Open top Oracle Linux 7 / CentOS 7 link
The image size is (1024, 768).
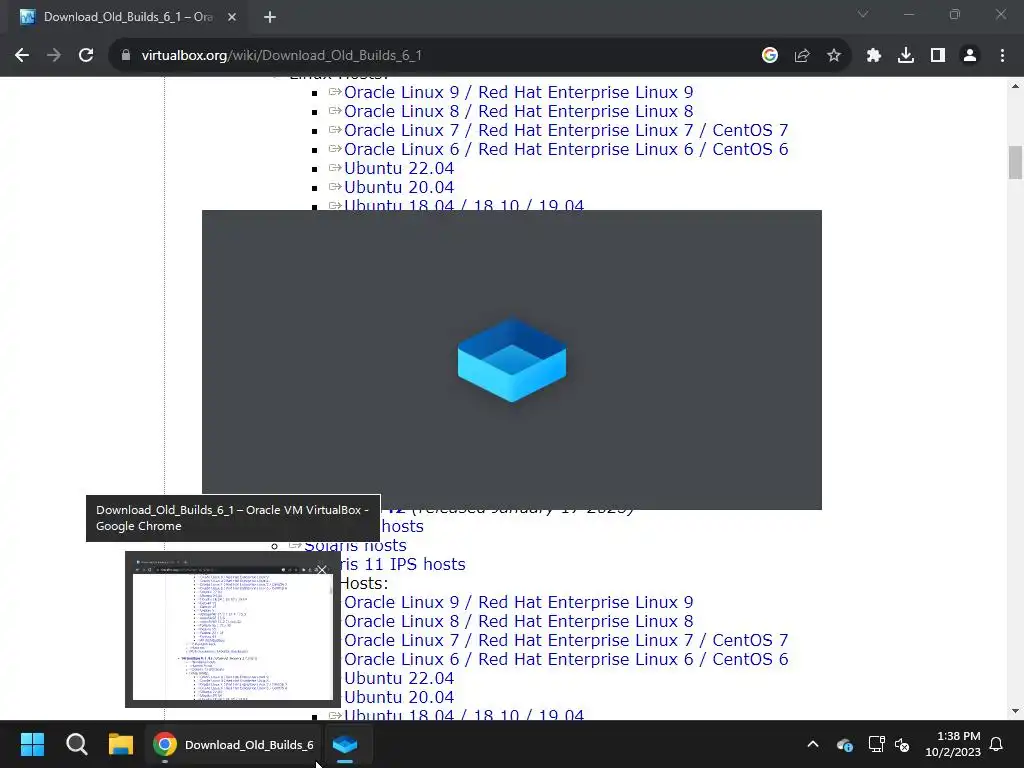point(566,130)
